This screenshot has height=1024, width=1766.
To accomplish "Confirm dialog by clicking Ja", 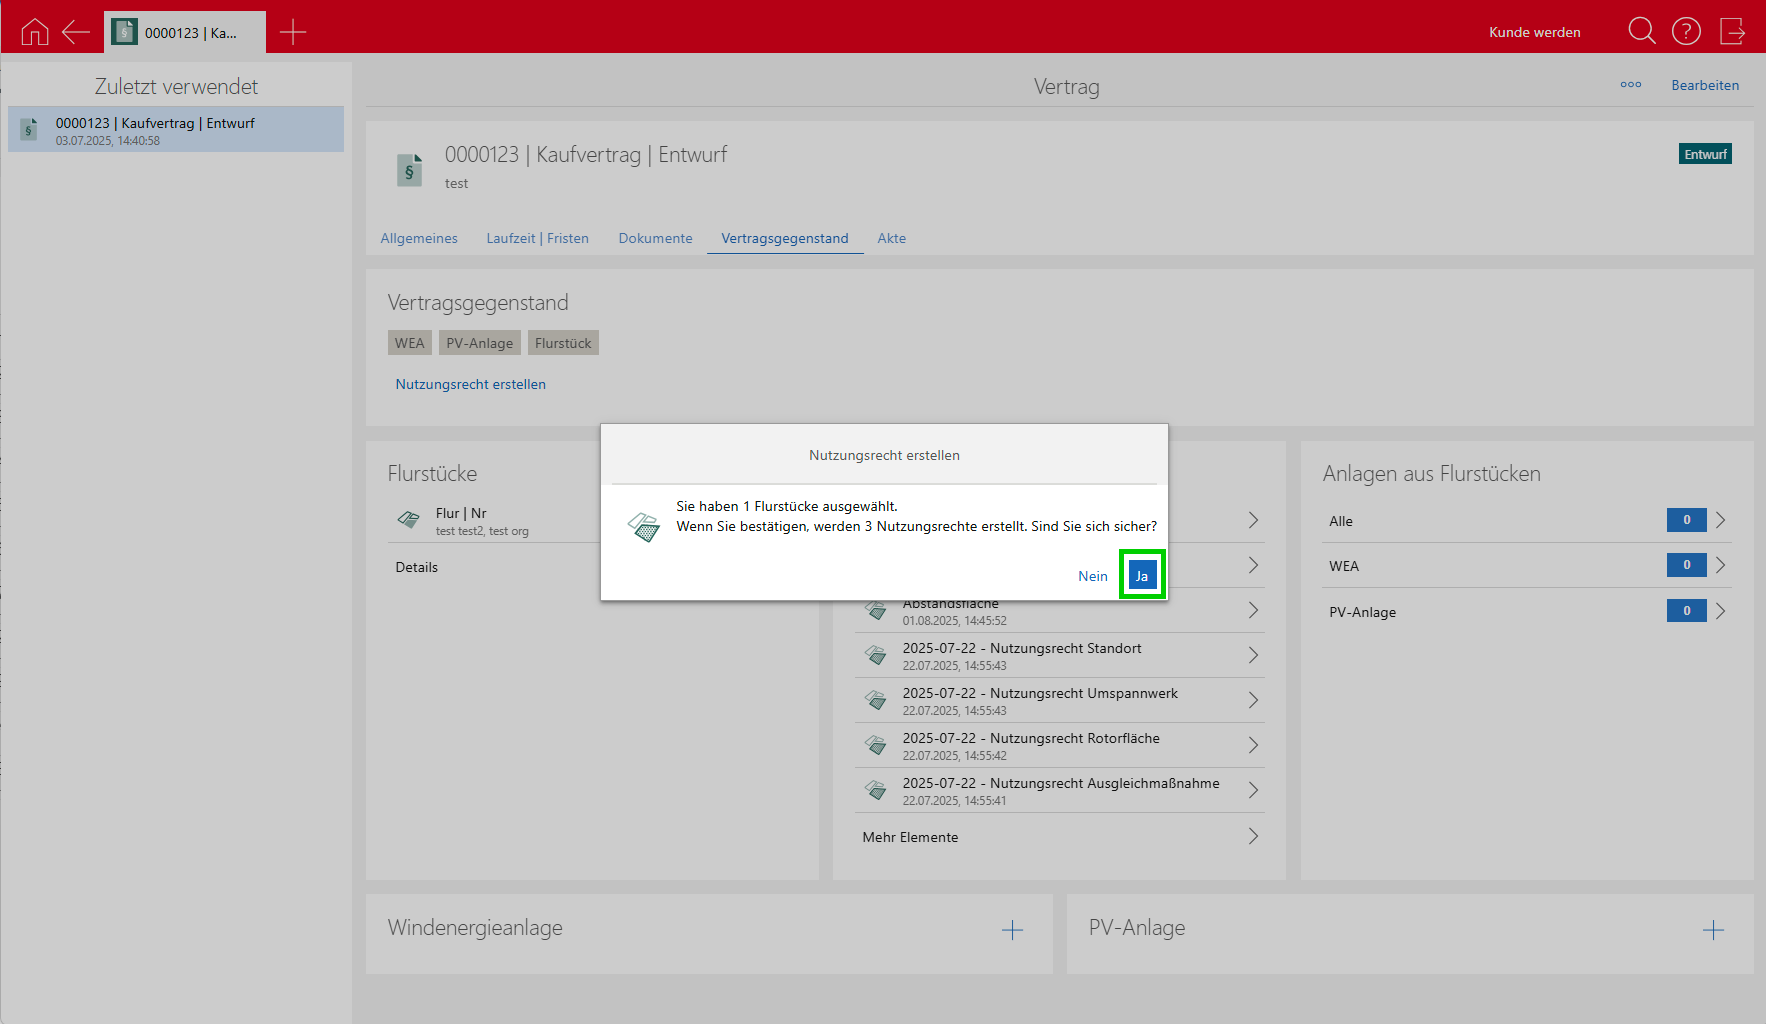I will click(1142, 575).
